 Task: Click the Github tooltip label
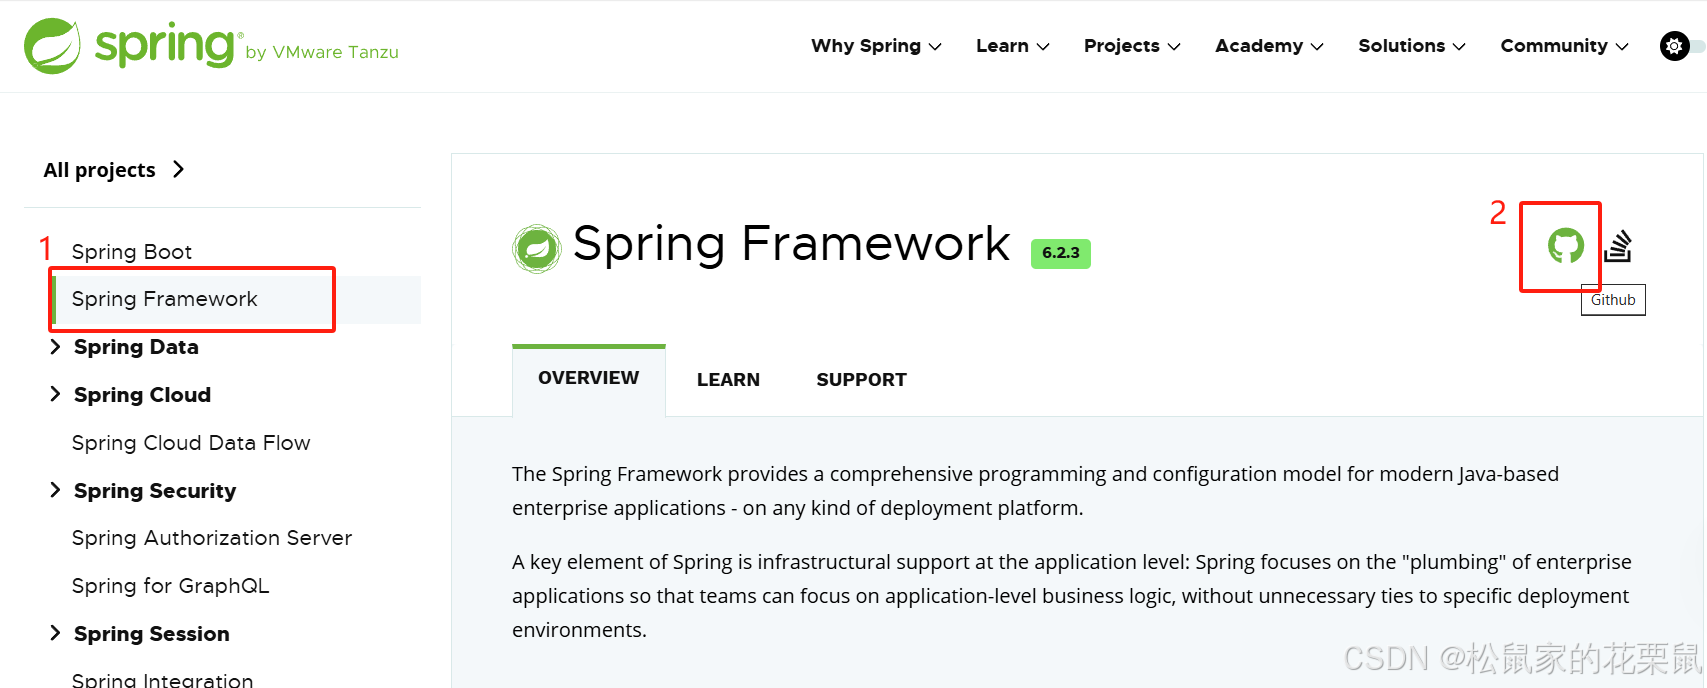coord(1613,300)
